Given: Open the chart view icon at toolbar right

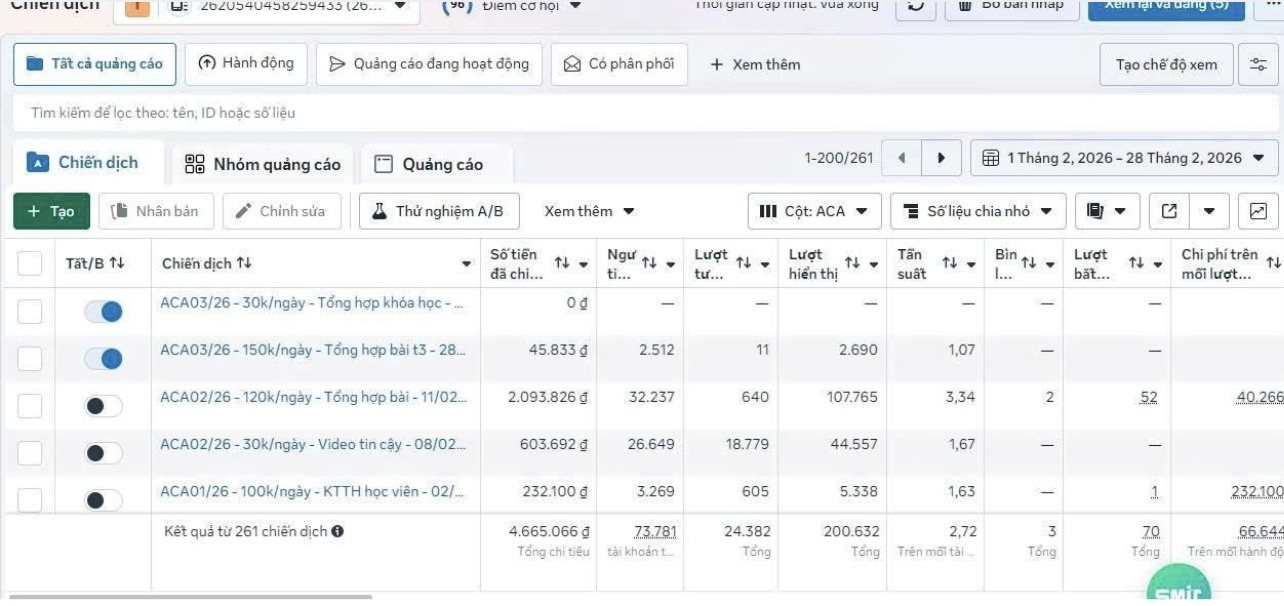Looking at the screenshot, I should 1258,211.
